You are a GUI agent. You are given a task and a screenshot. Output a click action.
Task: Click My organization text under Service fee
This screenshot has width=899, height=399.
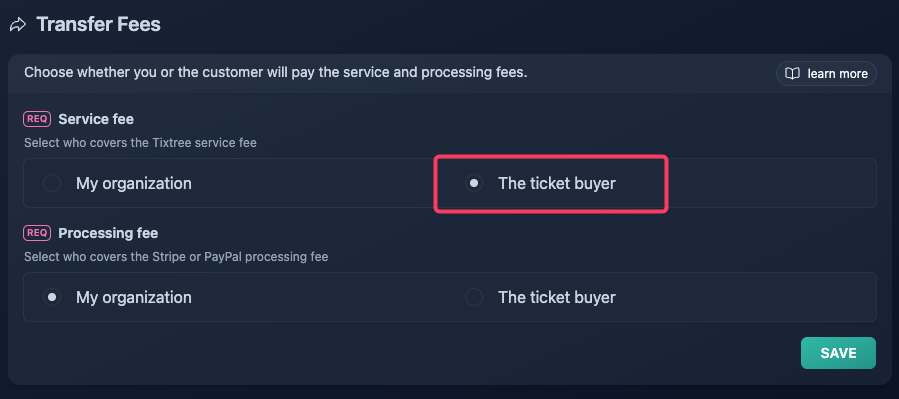point(134,183)
